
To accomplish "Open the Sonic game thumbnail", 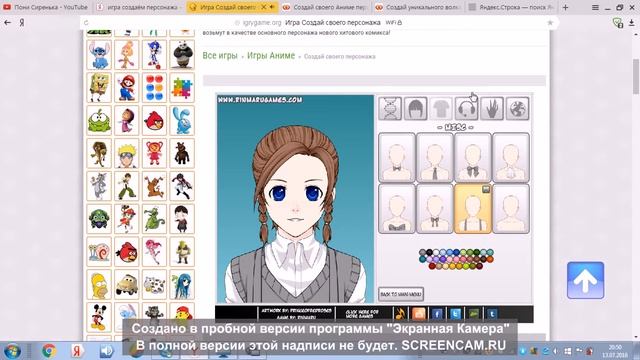I will click(x=154, y=55).
